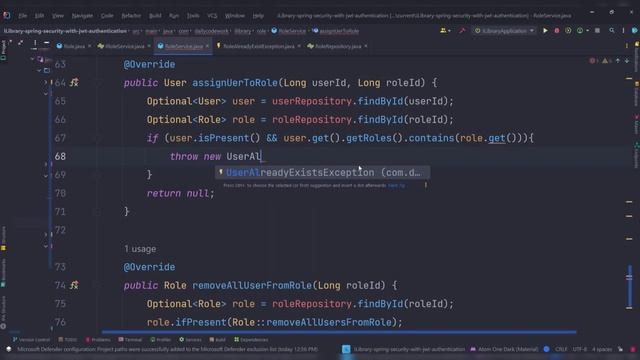This screenshot has height=360, width=640.
Task: Open JetBrains toolbox icon at top right
Action: pyautogui.click(x=635, y=31)
